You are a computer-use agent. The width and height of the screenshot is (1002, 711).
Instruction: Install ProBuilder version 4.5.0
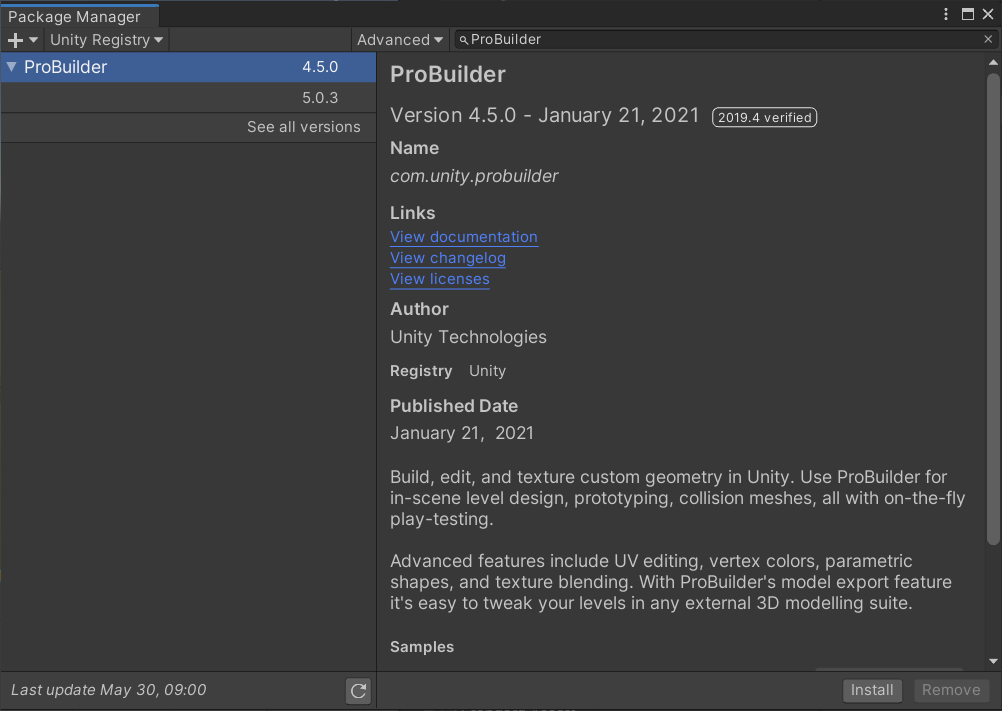871,690
